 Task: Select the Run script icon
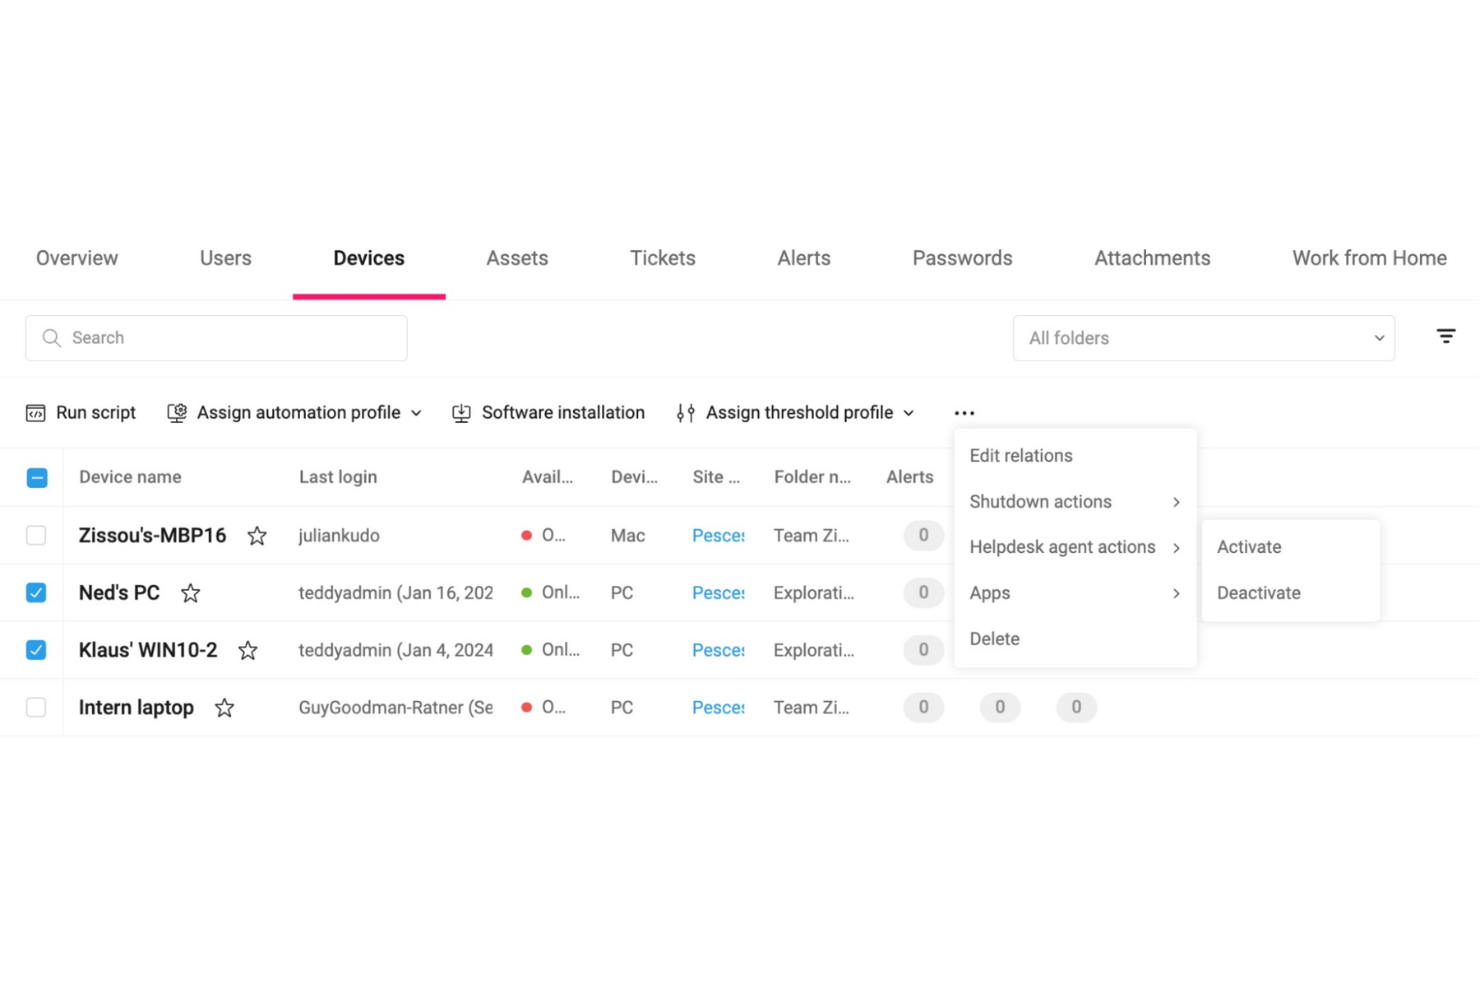pyautogui.click(x=36, y=412)
